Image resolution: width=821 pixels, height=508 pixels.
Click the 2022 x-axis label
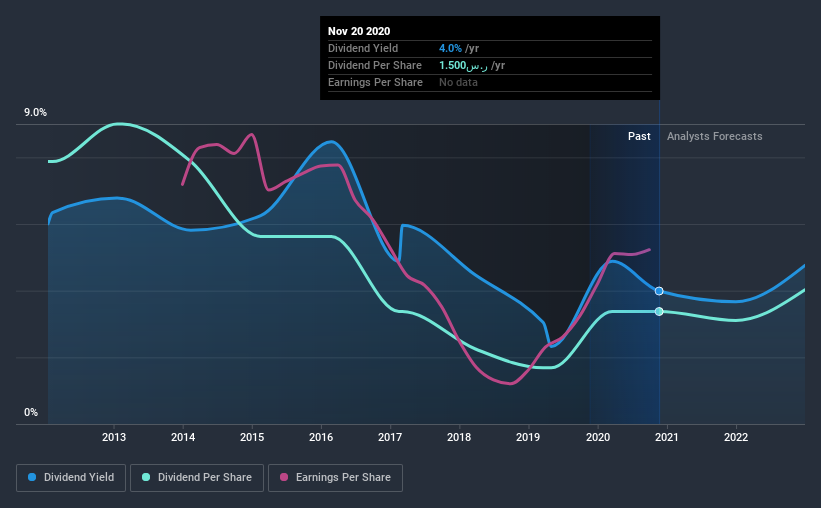736,437
